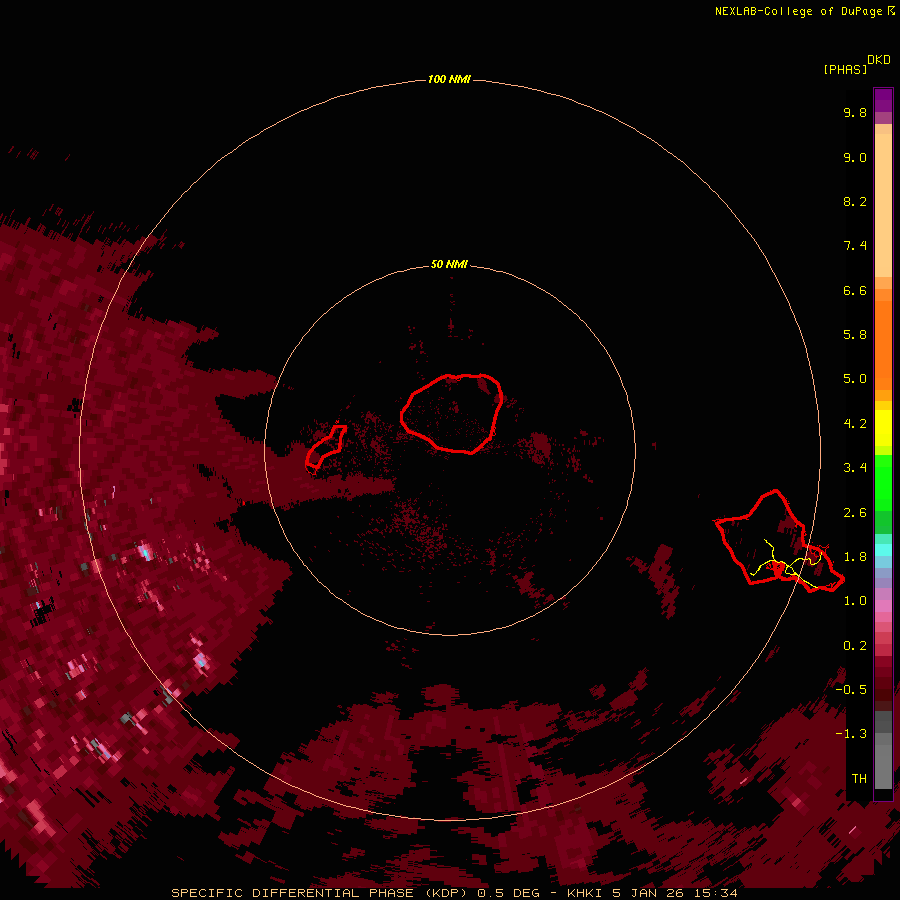Click the bright green color bar segment
900x900 pixels.
click(883, 483)
